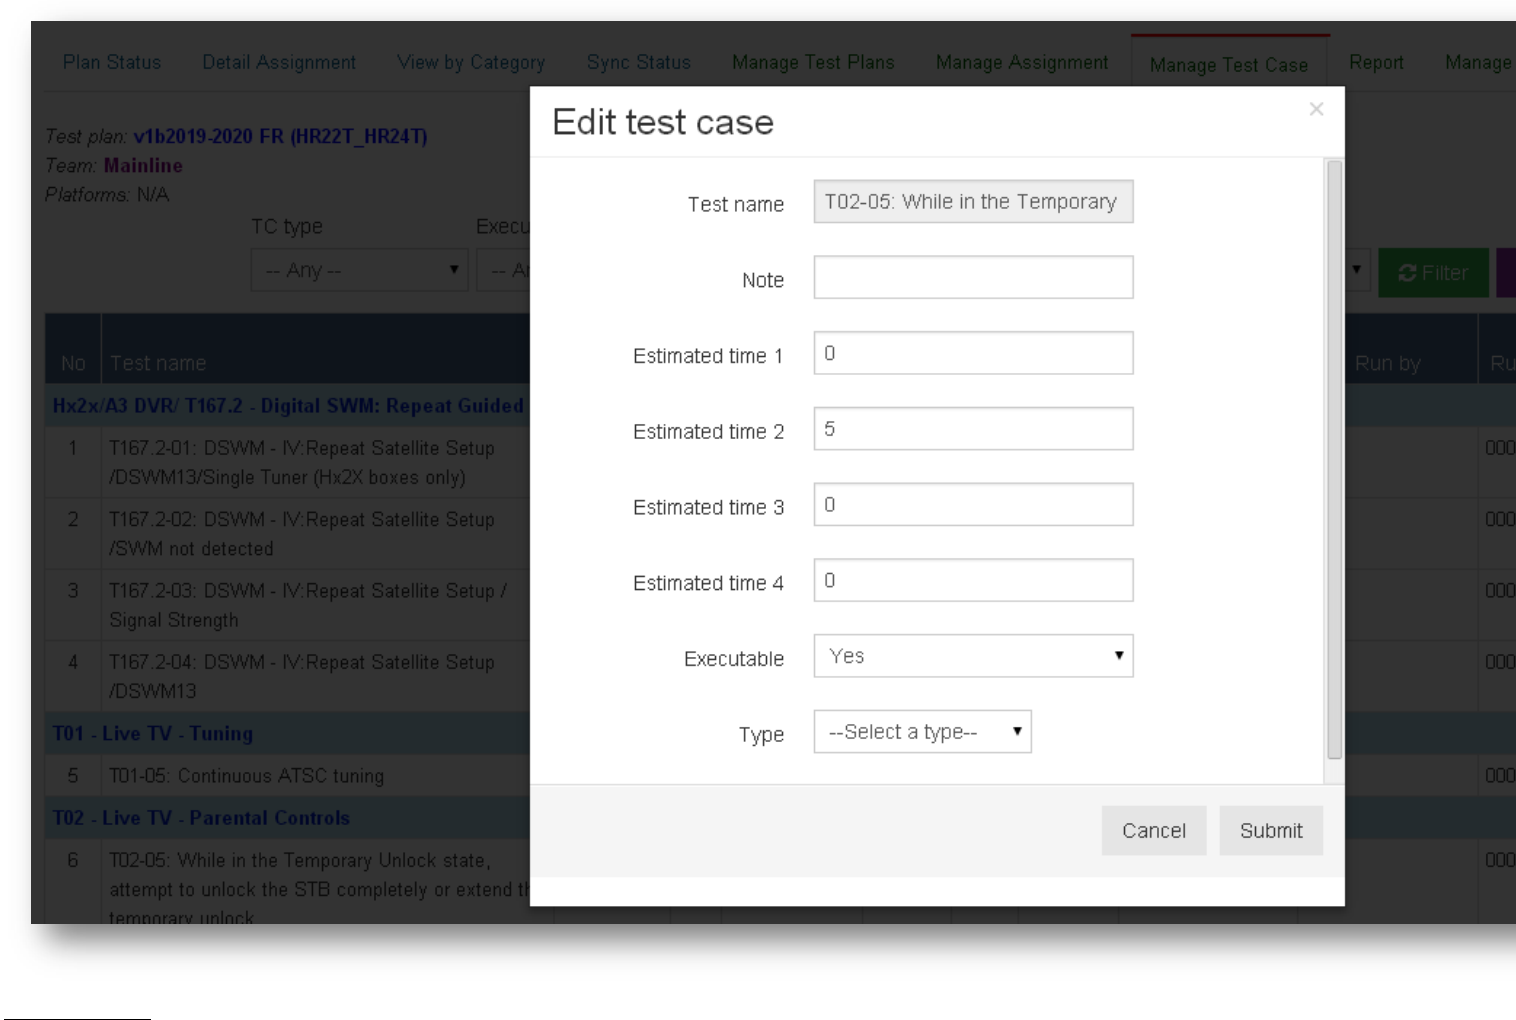Click the Submit button
Screen dimensions: 1516x1020
[1270, 831]
